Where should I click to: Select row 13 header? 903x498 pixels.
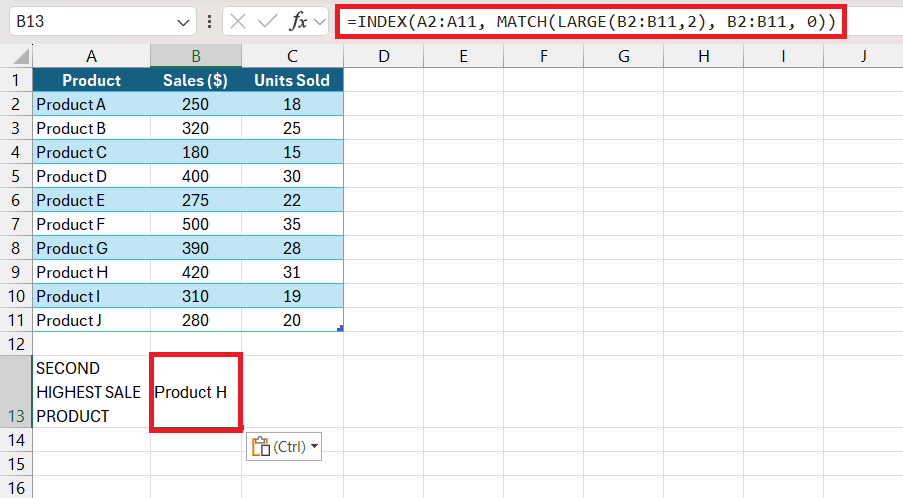[16, 392]
